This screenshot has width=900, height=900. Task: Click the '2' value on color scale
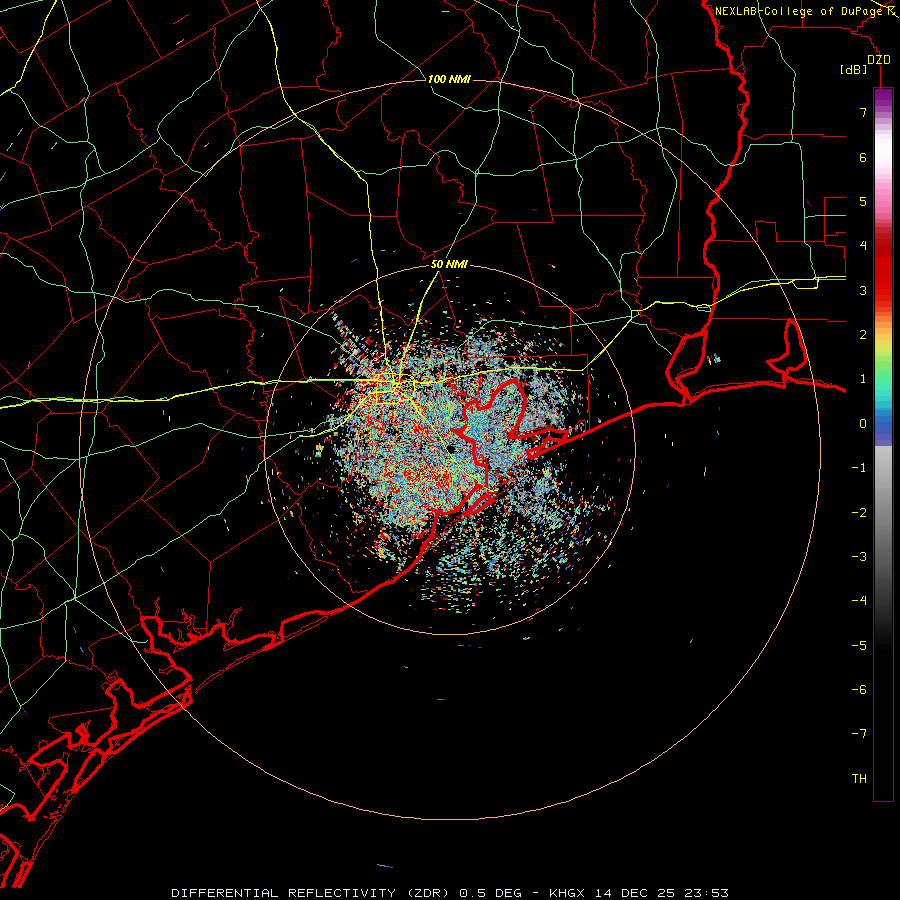point(863,335)
